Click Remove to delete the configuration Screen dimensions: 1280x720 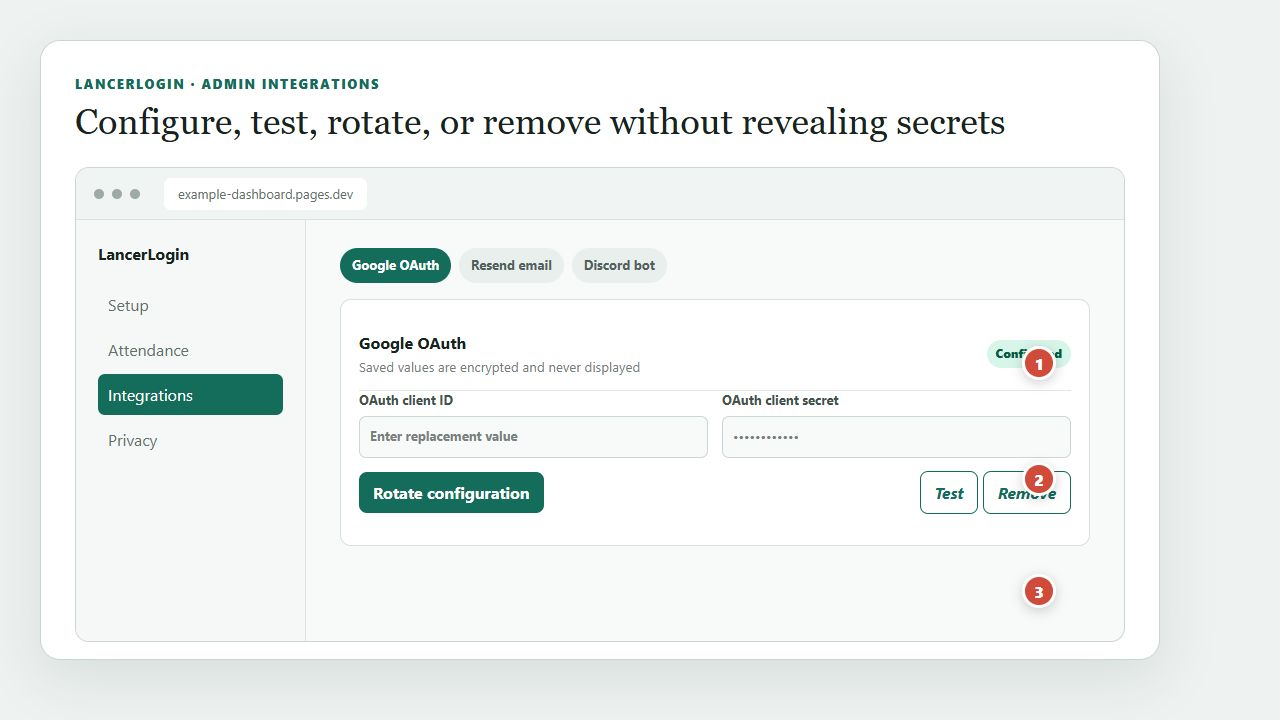coord(1027,493)
